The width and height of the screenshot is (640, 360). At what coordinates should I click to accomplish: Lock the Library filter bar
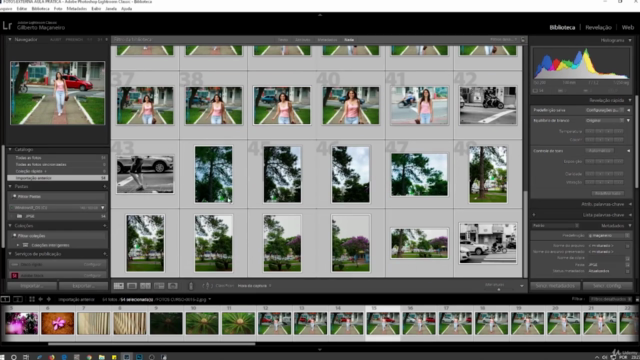[x=523, y=40]
